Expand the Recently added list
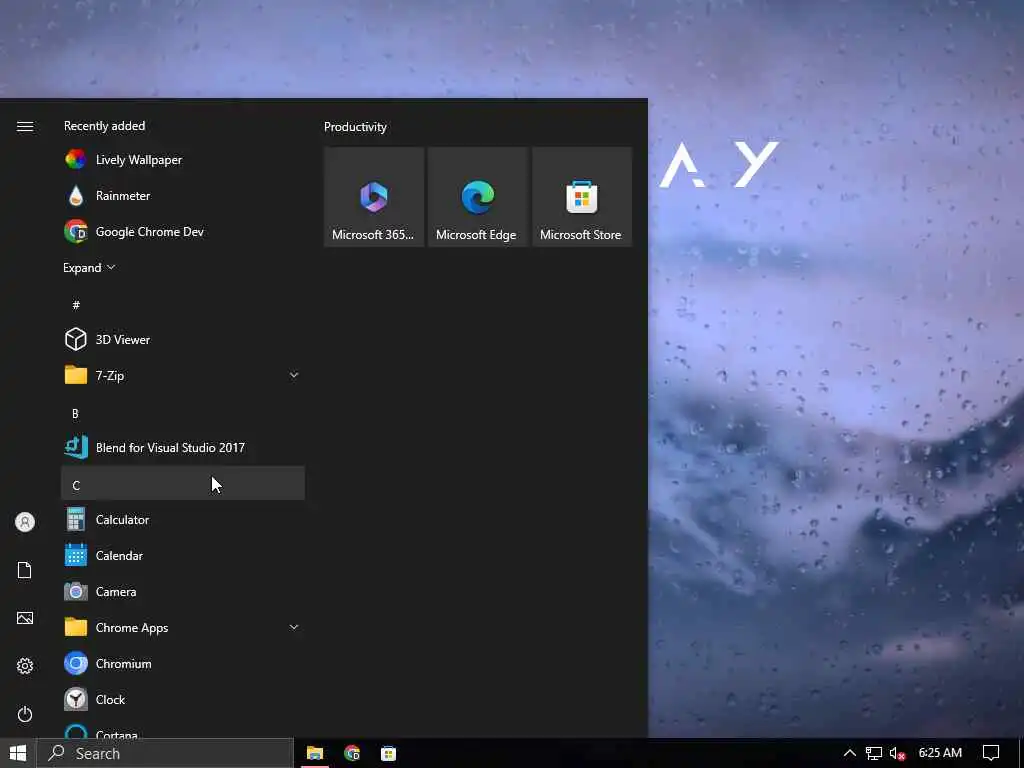Image resolution: width=1024 pixels, height=768 pixels. coord(89,268)
